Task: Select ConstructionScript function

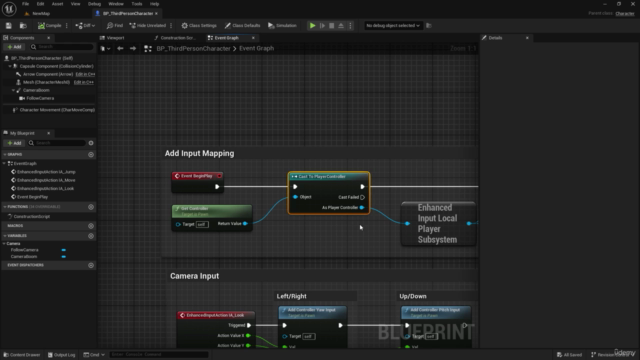Action: pos(31,217)
